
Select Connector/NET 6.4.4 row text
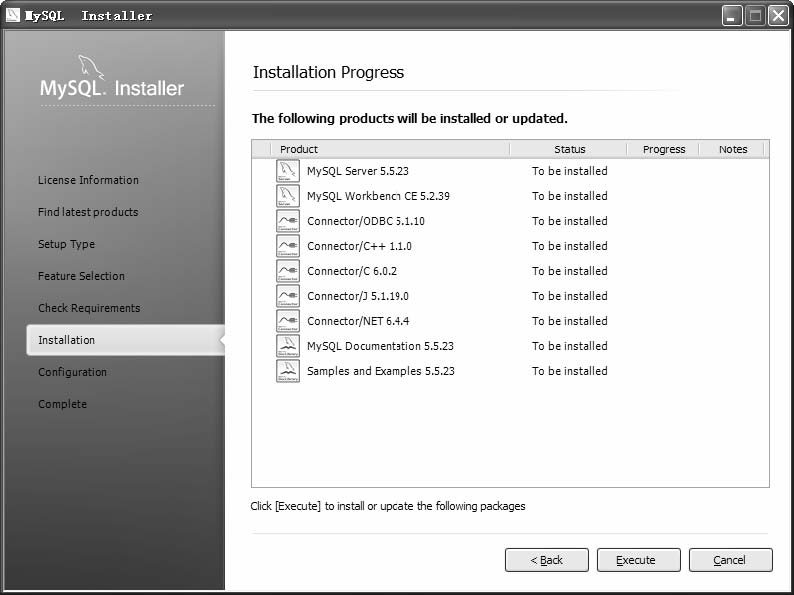point(358,321)
